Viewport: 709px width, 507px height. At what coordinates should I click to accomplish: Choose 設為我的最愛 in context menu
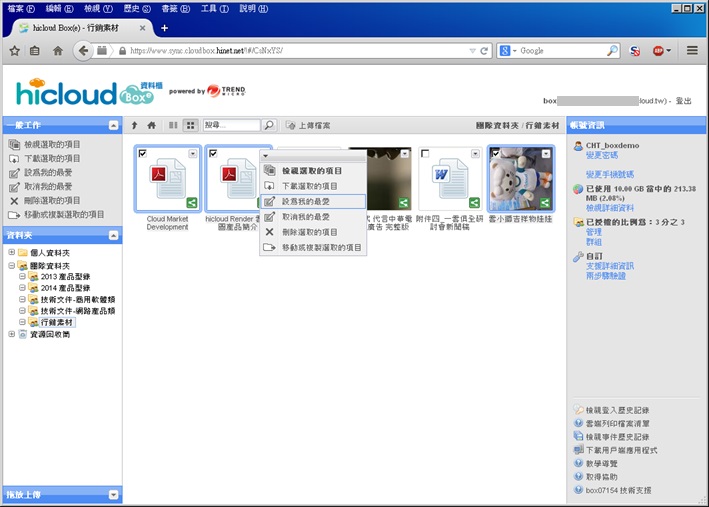[313, 201]
